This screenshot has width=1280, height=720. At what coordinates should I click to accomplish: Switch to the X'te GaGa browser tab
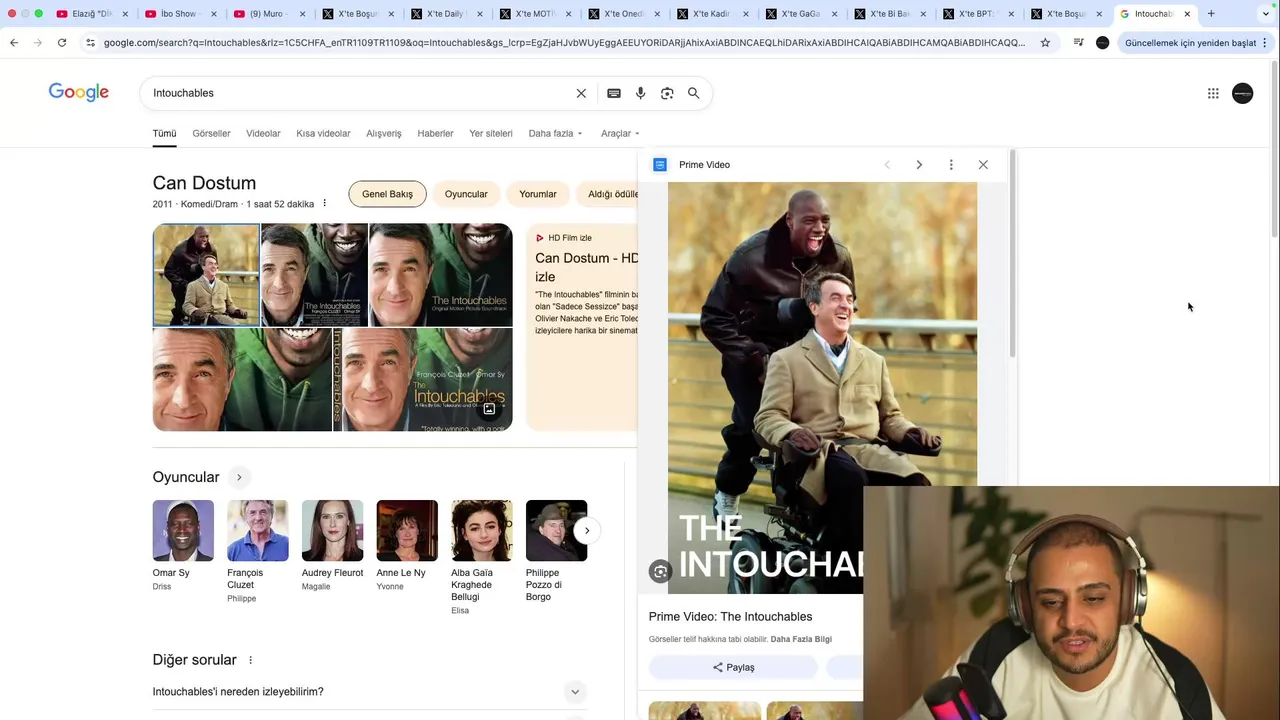[x=800, y=14]
